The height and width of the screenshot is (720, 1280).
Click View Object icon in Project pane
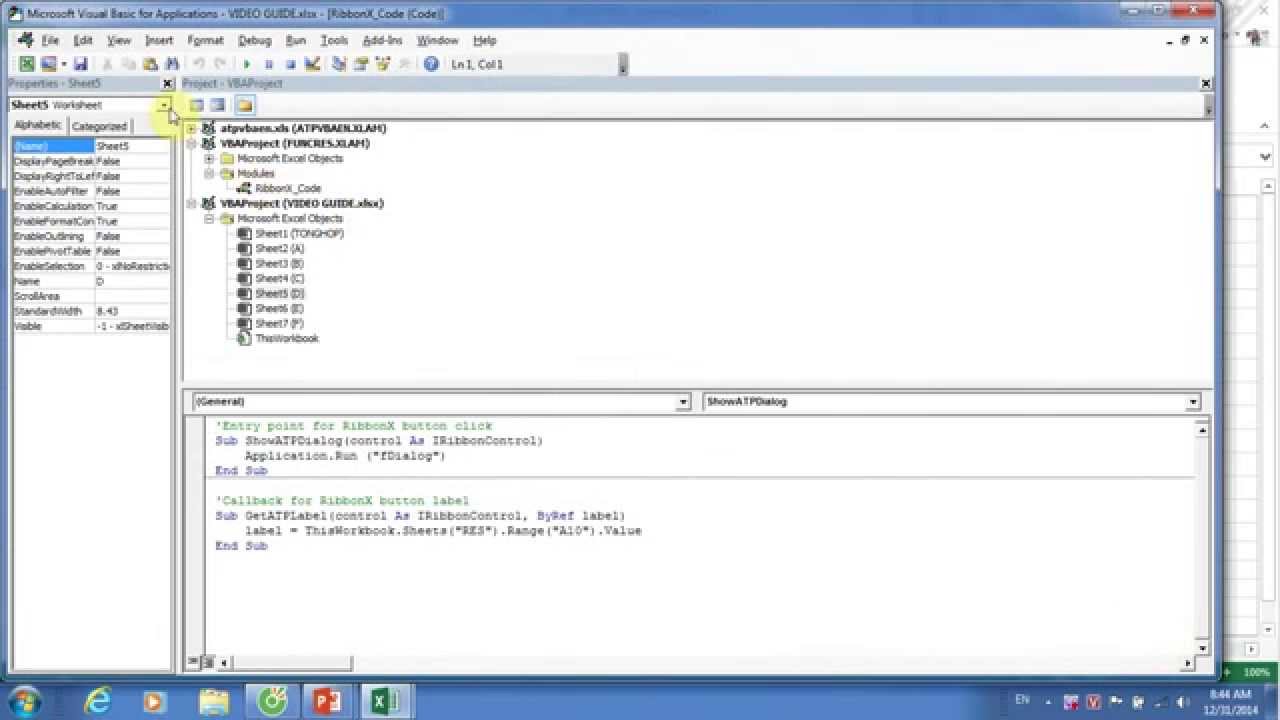(218, 105)
